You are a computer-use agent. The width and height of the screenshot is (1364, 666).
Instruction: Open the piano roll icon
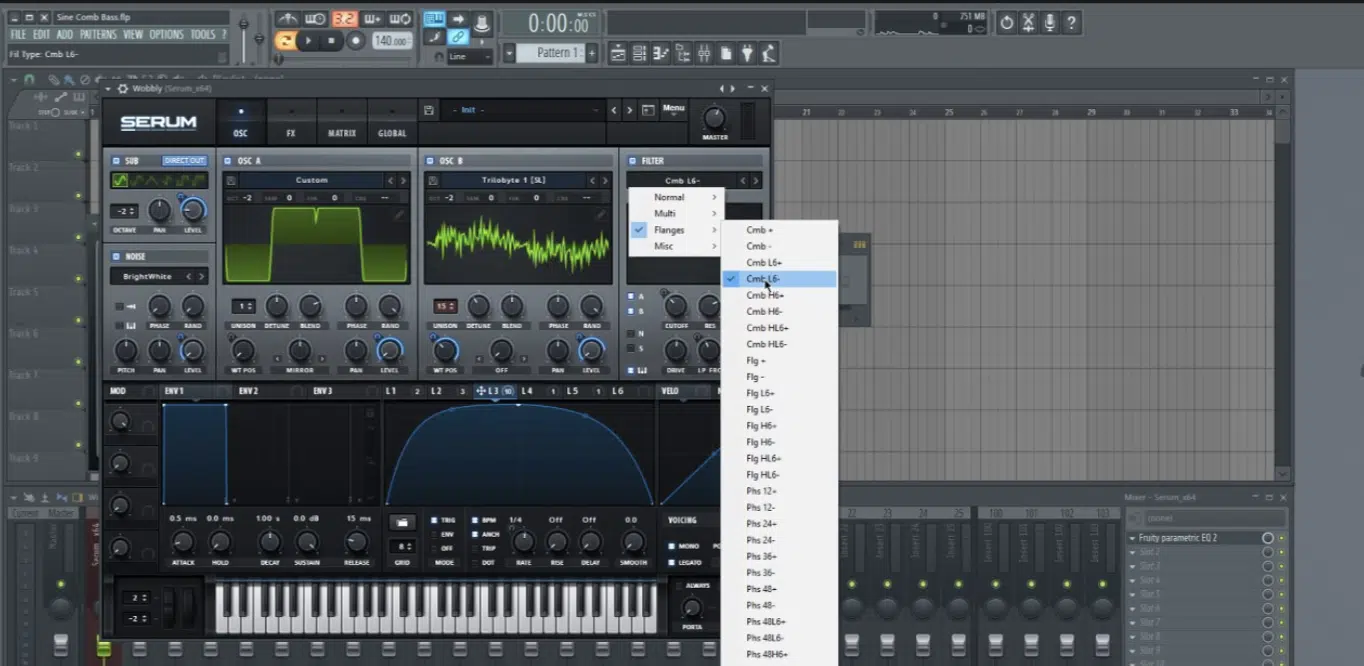pos(661,53)
